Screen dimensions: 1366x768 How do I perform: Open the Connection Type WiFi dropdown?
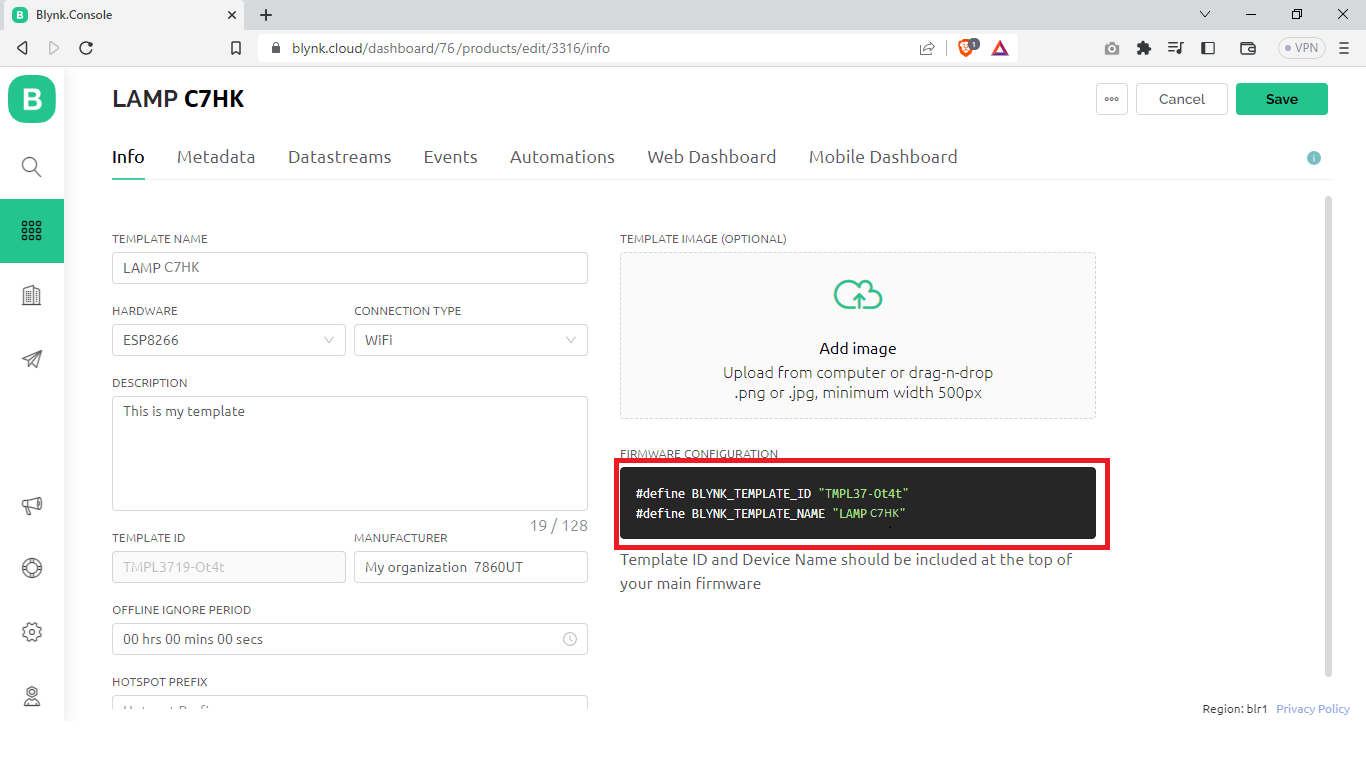tap(470, 340)
